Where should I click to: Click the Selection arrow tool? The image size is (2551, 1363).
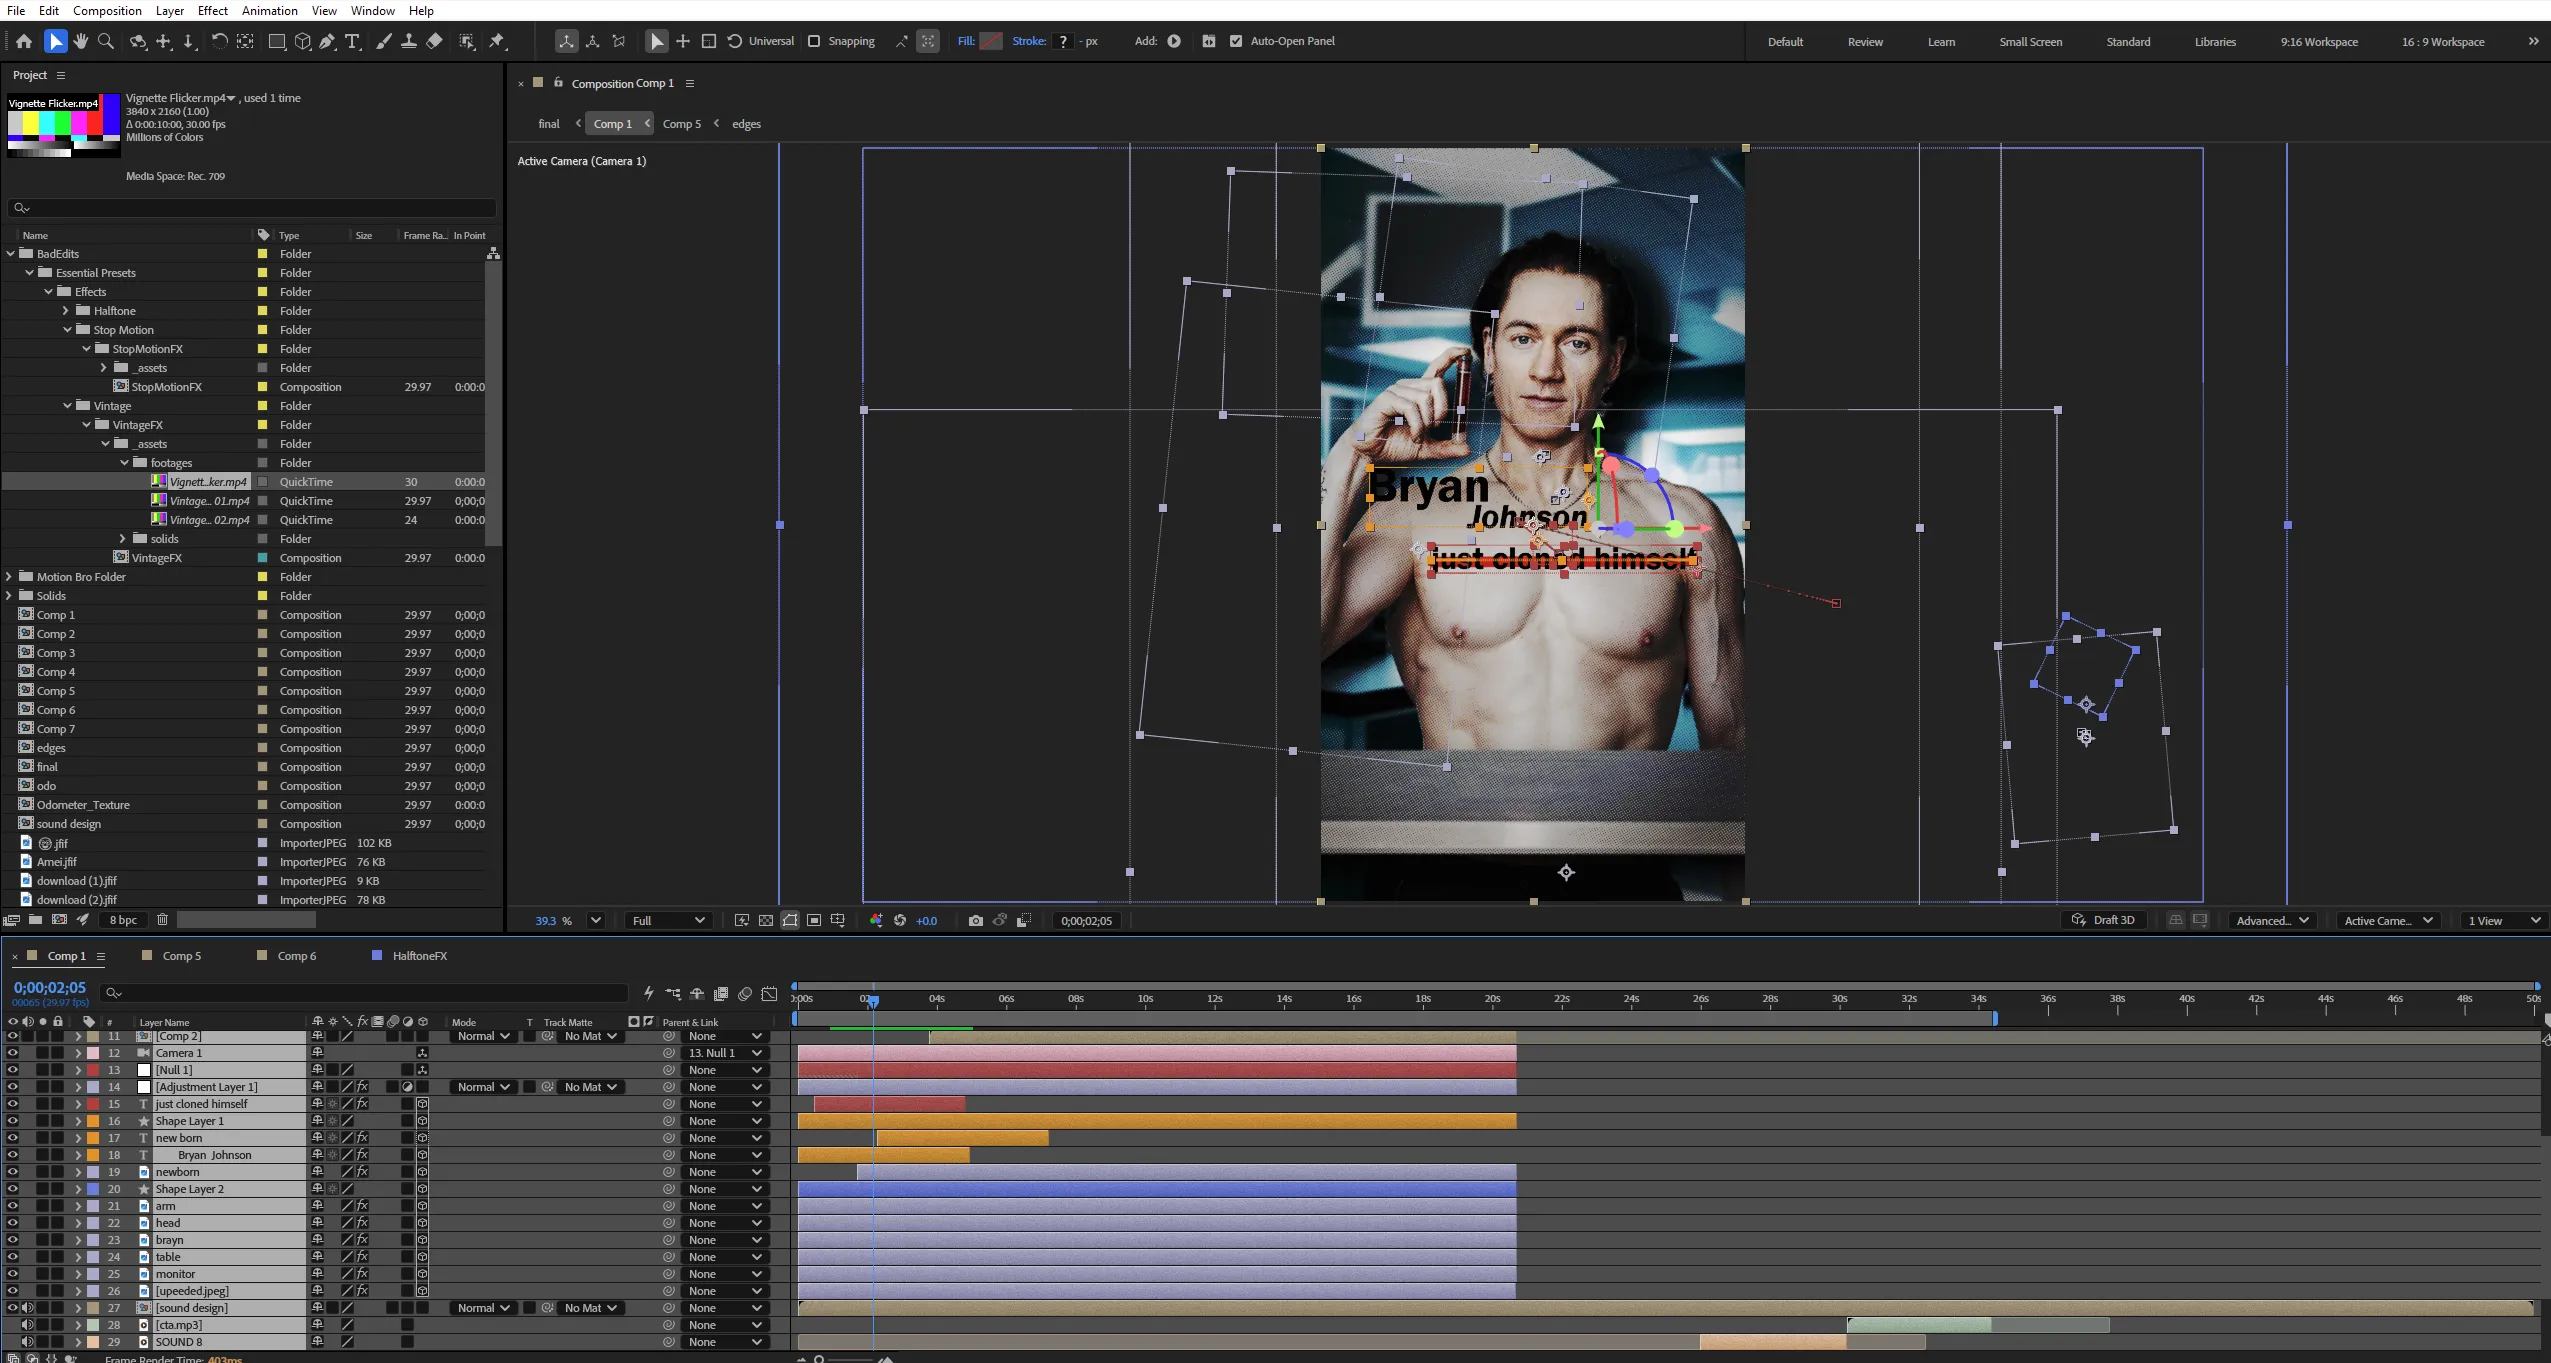point(56,41)
